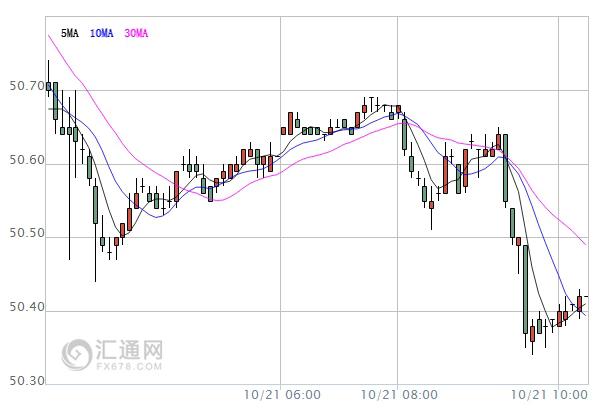
Task: Click the 汇通网 watermark logo icon
Action: (77, 354)
